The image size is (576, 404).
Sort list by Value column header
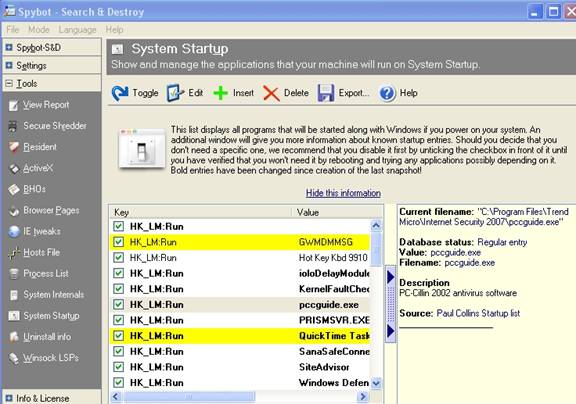coord(336,212)
